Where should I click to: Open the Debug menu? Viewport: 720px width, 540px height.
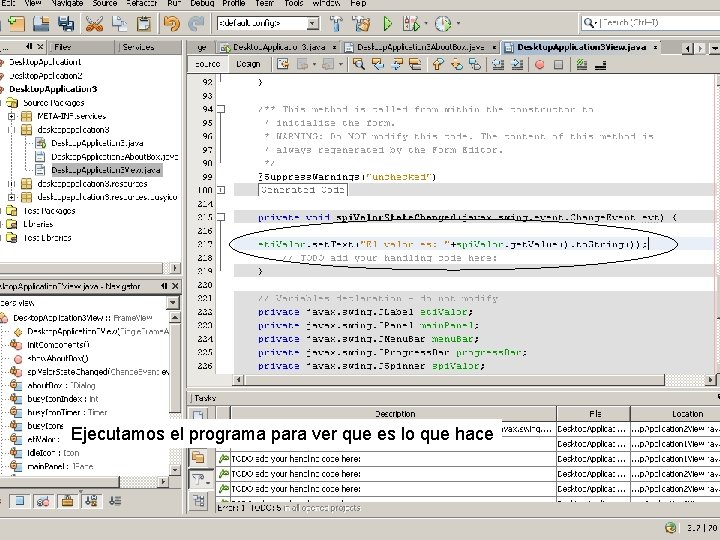(x=202, y=3)
